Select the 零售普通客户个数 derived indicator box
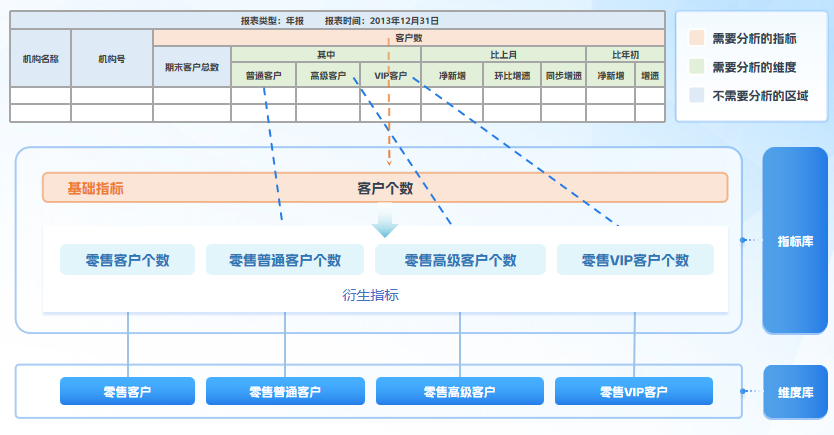The image size is (834, 435). (285, 260)
